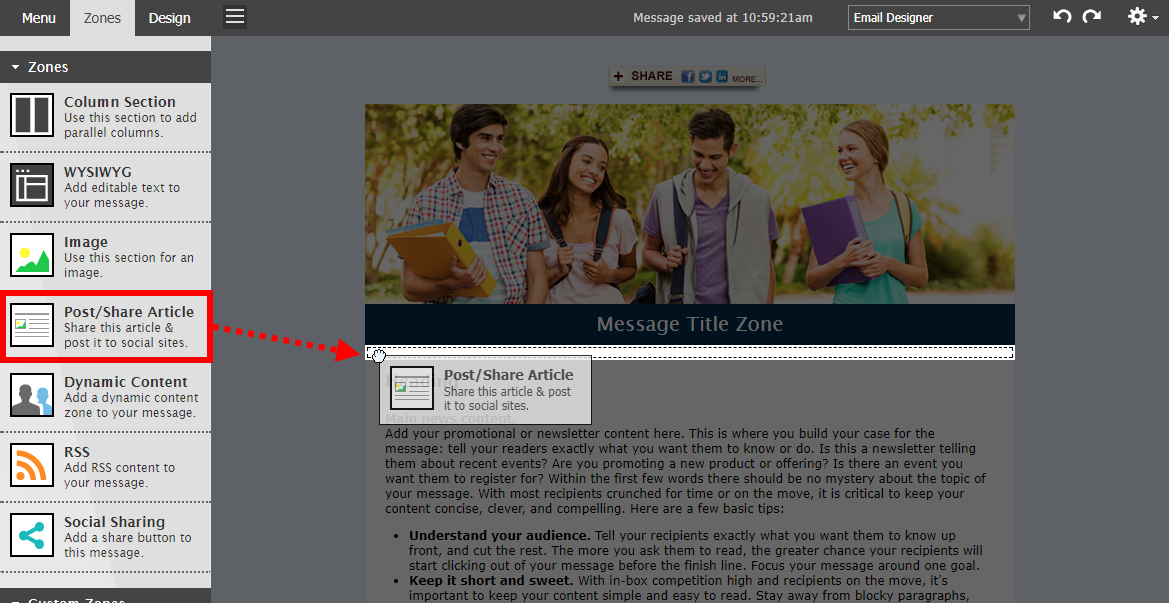This screenshot has height=603, width=1169.
Task: Click 'Add RSS content to your message.' text
Action: [119, 476]
